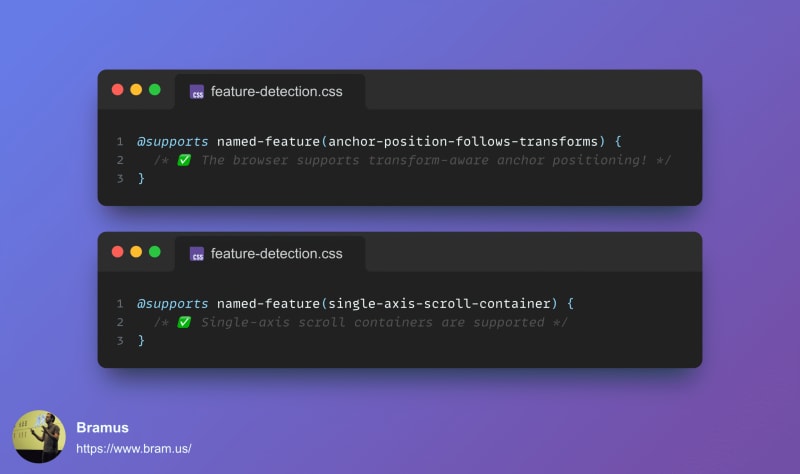Viewport: 800px width, 474px height.
Task: Click the CSS file icon in top window tab
Action: (x=197, y=92)
